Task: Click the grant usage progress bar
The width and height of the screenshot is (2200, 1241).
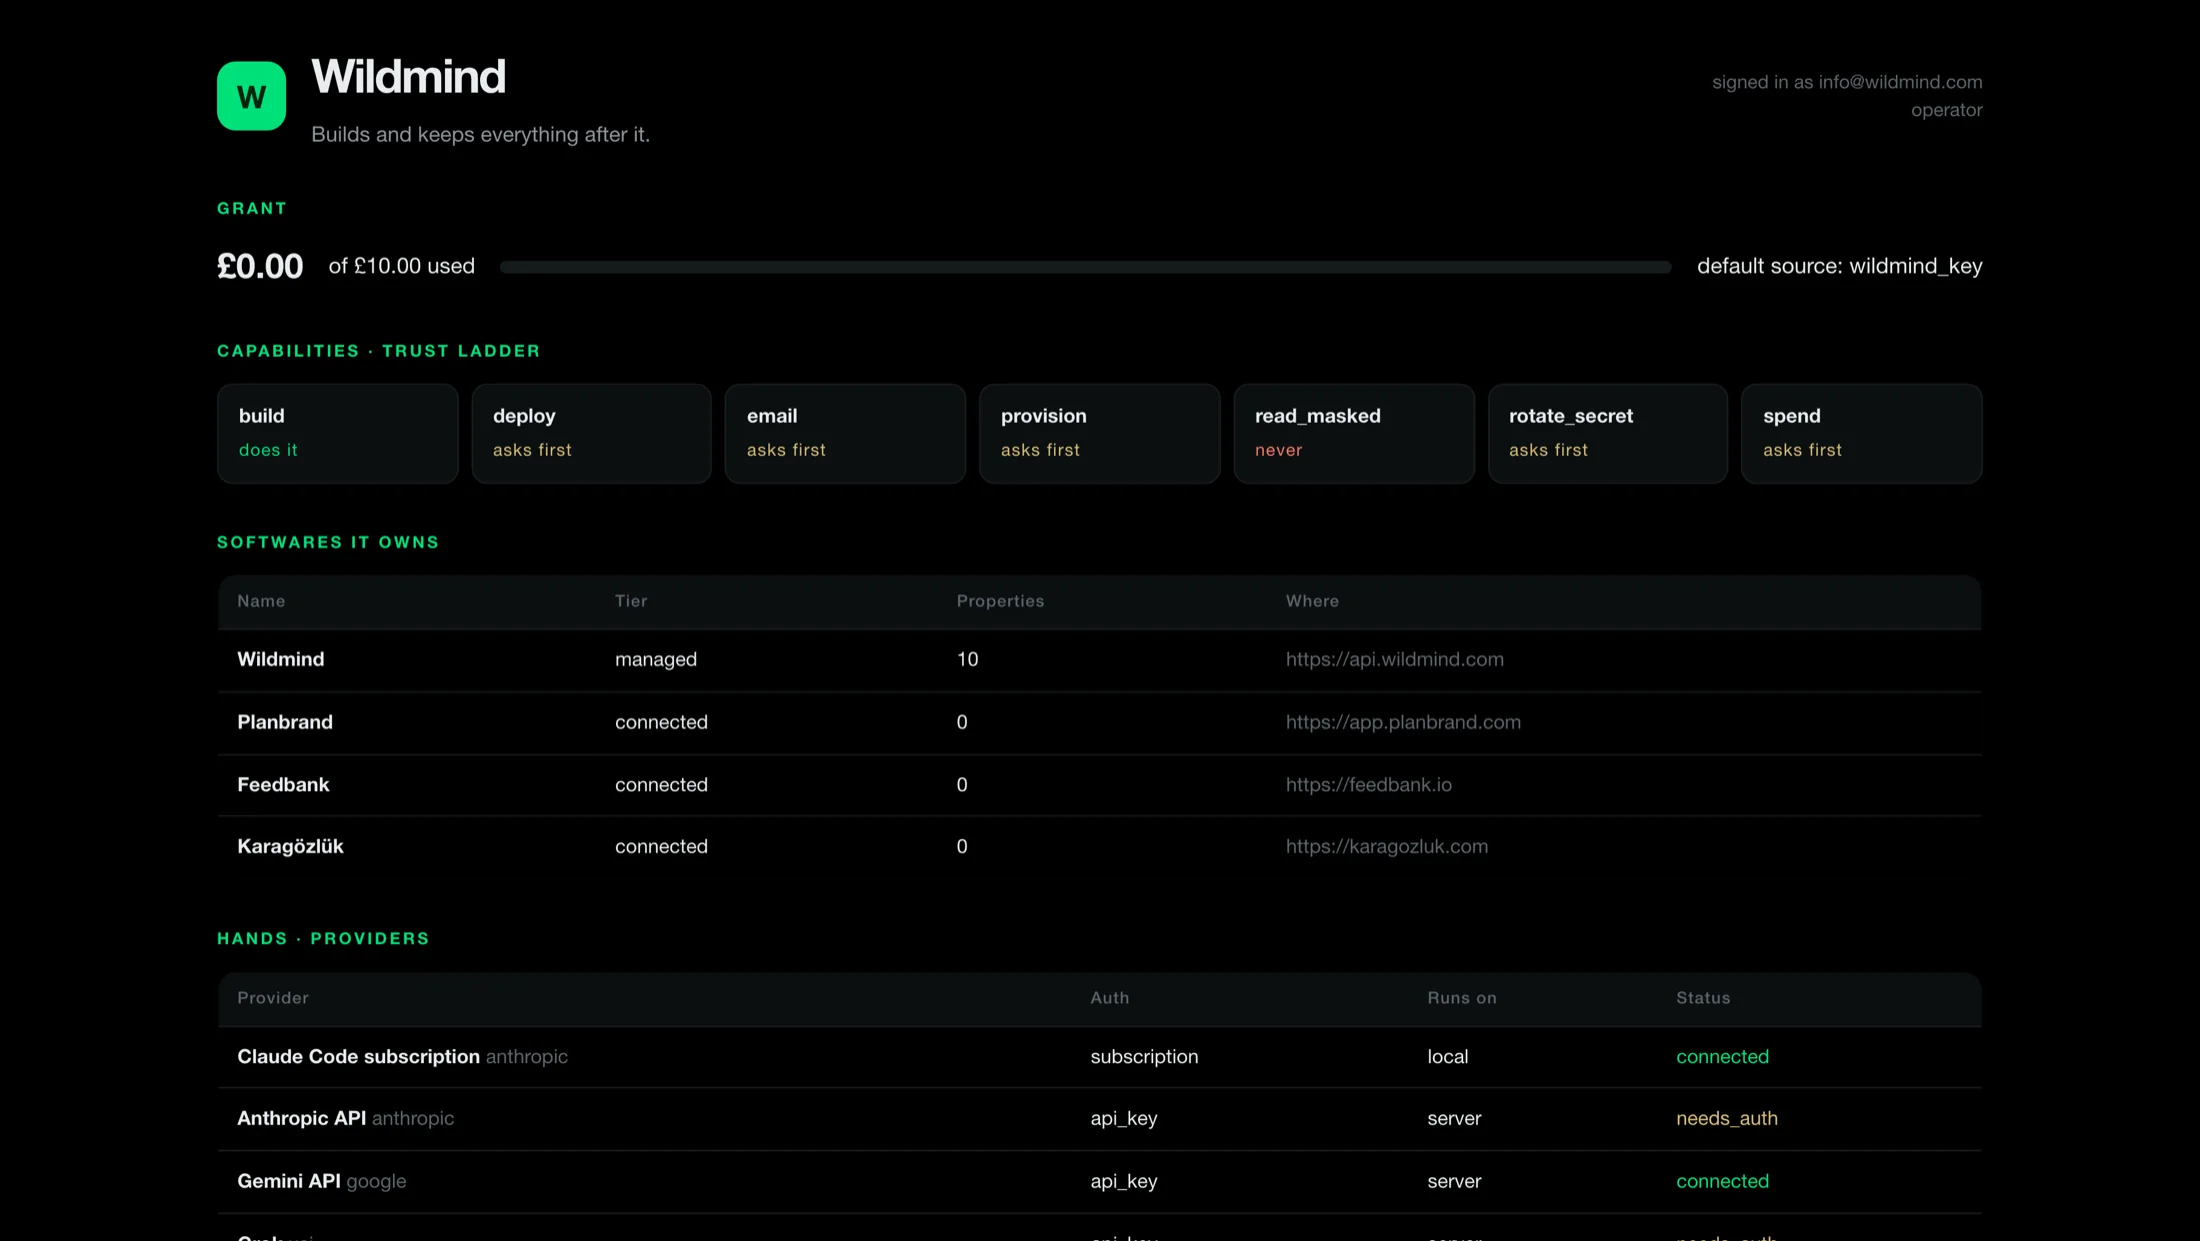Action: point(1085,267)
